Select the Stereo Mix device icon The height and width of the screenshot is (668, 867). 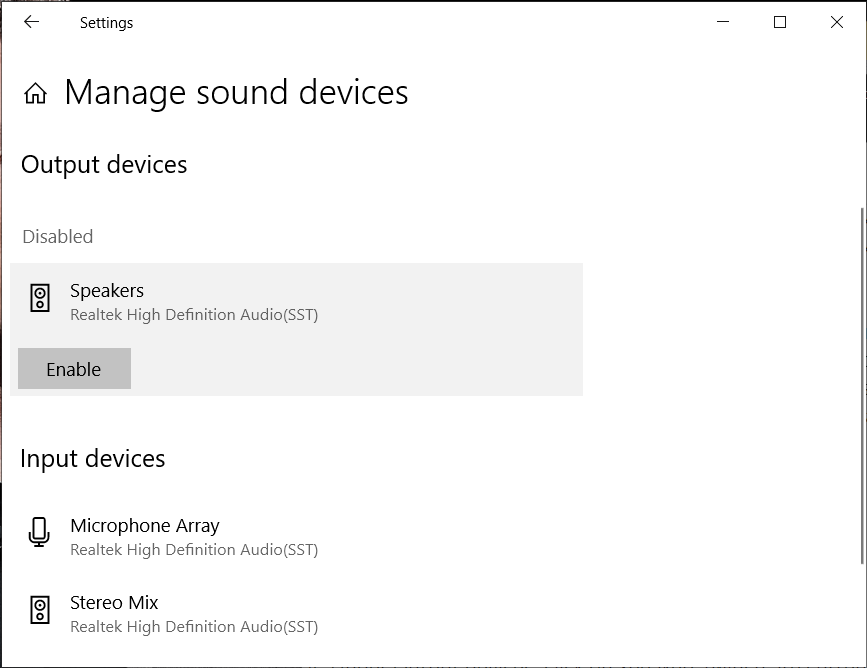(x=40, y=610)
